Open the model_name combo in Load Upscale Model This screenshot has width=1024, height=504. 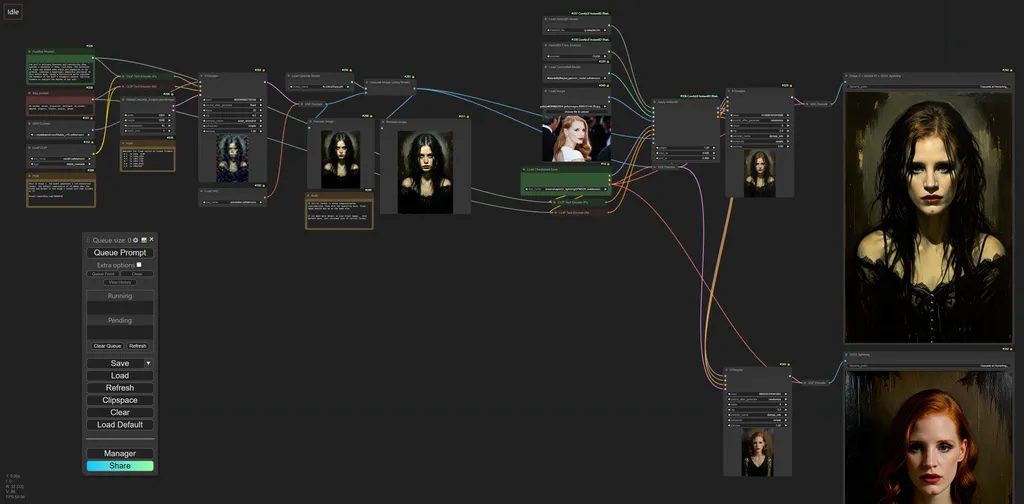[x=321, y=85]
